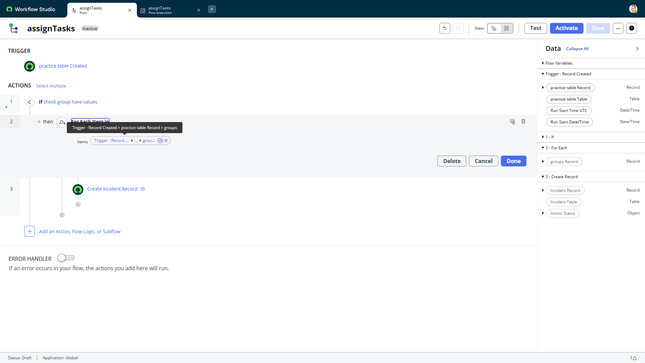Click the Done button

click(513, 161)
